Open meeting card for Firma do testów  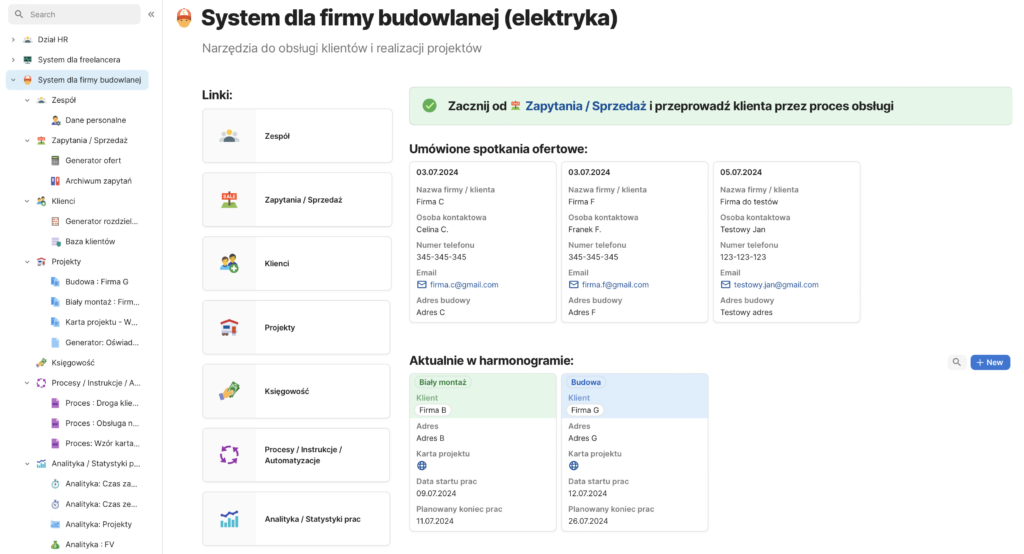(786, 242)
